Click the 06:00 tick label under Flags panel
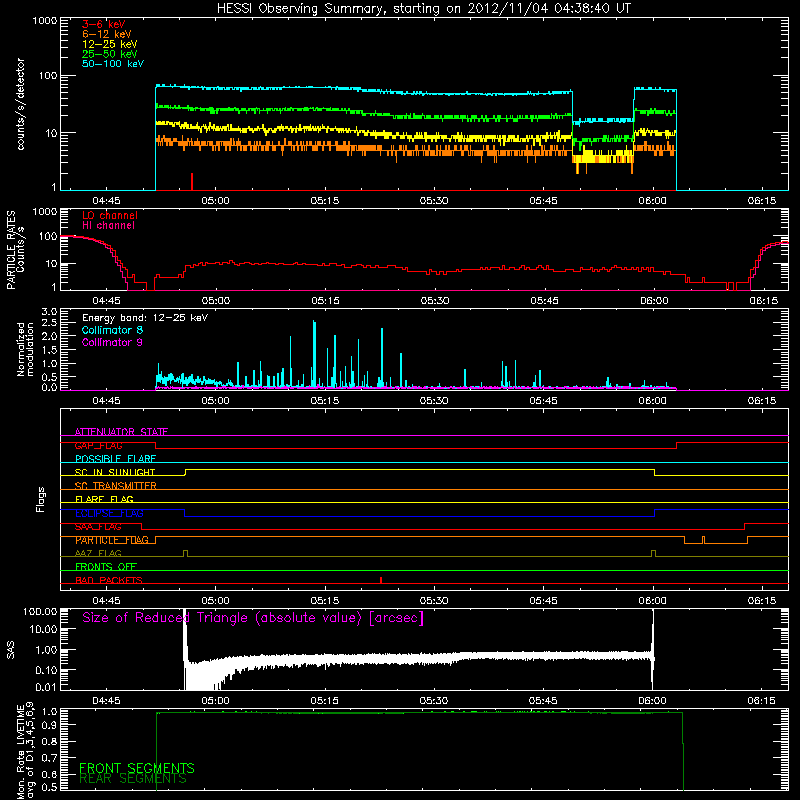This screenshot has height=800, width=800. [653, 601]
